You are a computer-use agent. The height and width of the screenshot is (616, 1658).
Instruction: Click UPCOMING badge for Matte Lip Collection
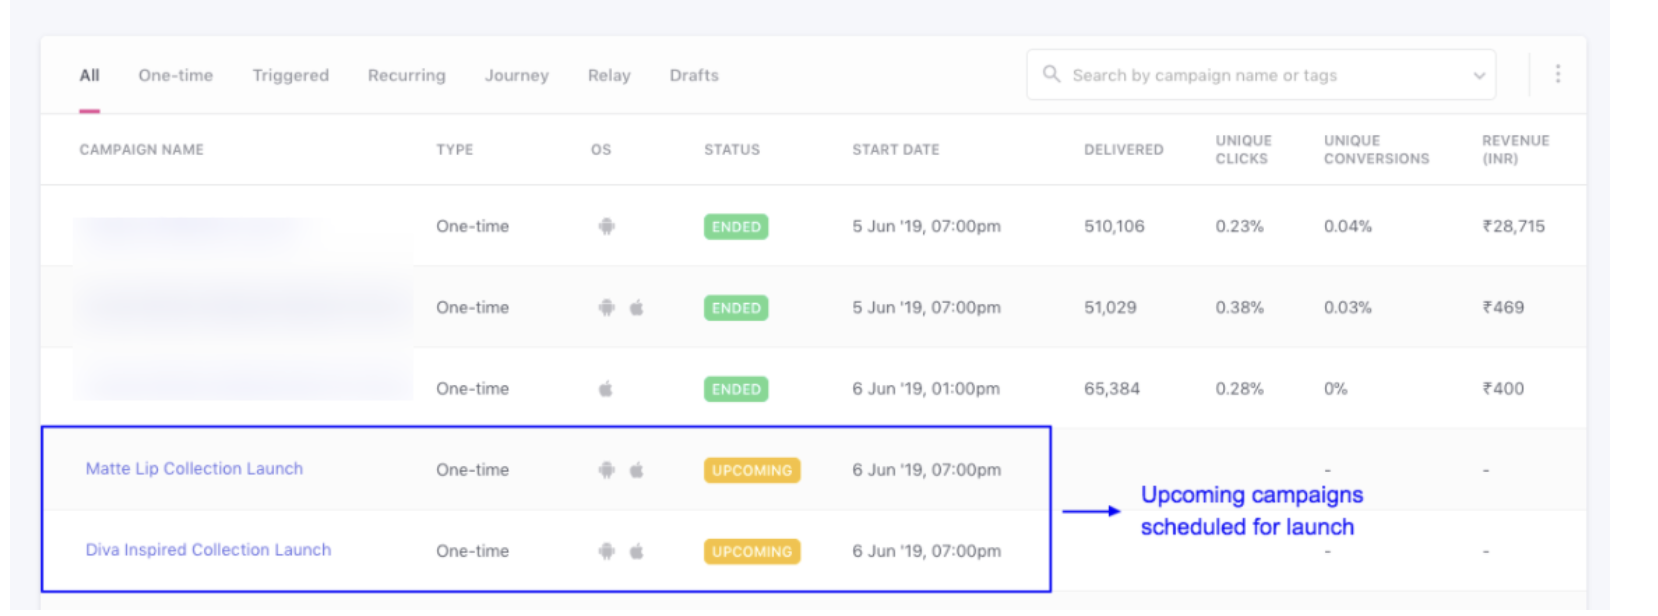pos(751,470)
